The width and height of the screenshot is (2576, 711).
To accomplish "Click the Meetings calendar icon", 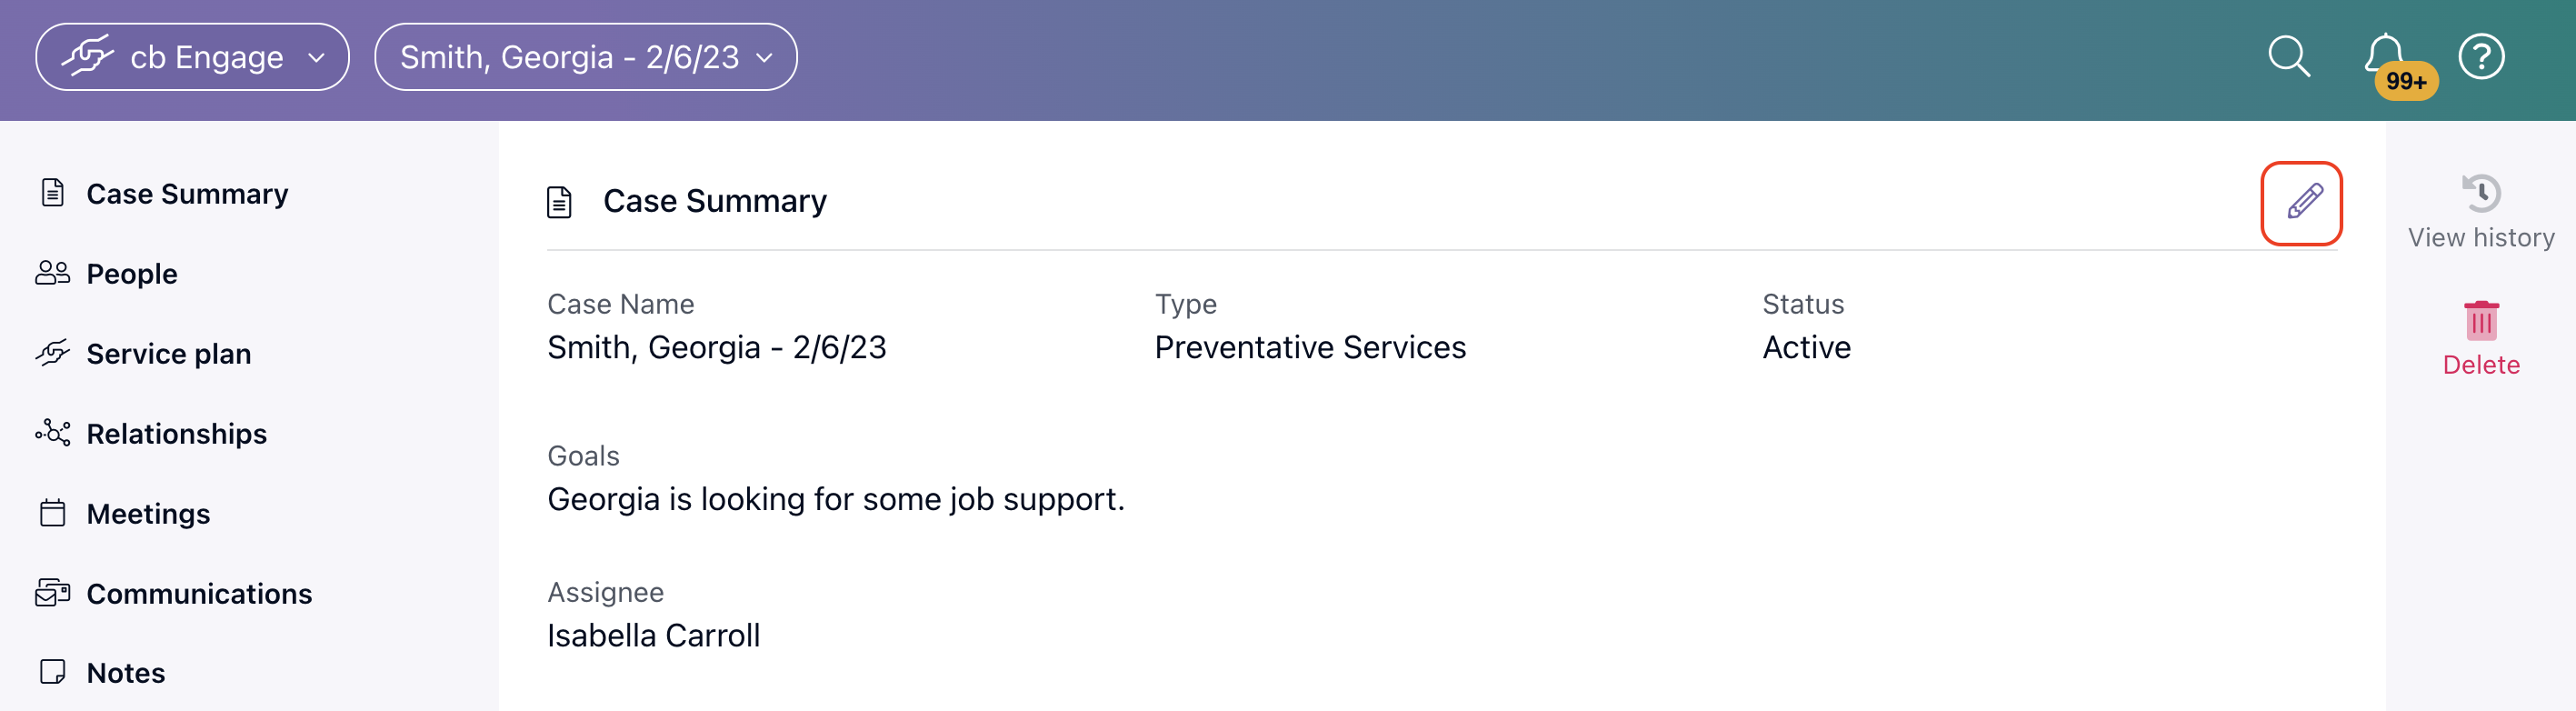I will coord(53,513).
